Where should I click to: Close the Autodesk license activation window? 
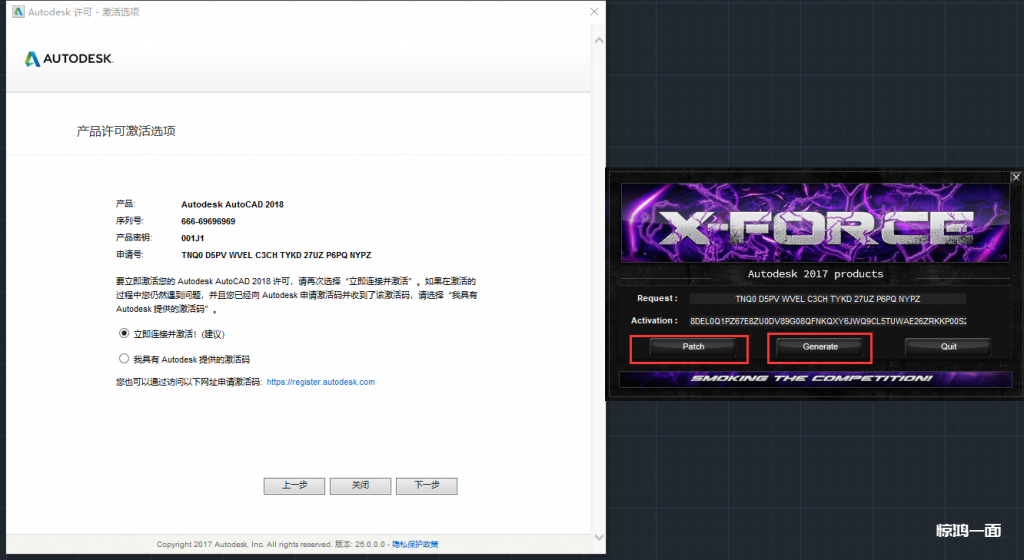click(594, 12)
